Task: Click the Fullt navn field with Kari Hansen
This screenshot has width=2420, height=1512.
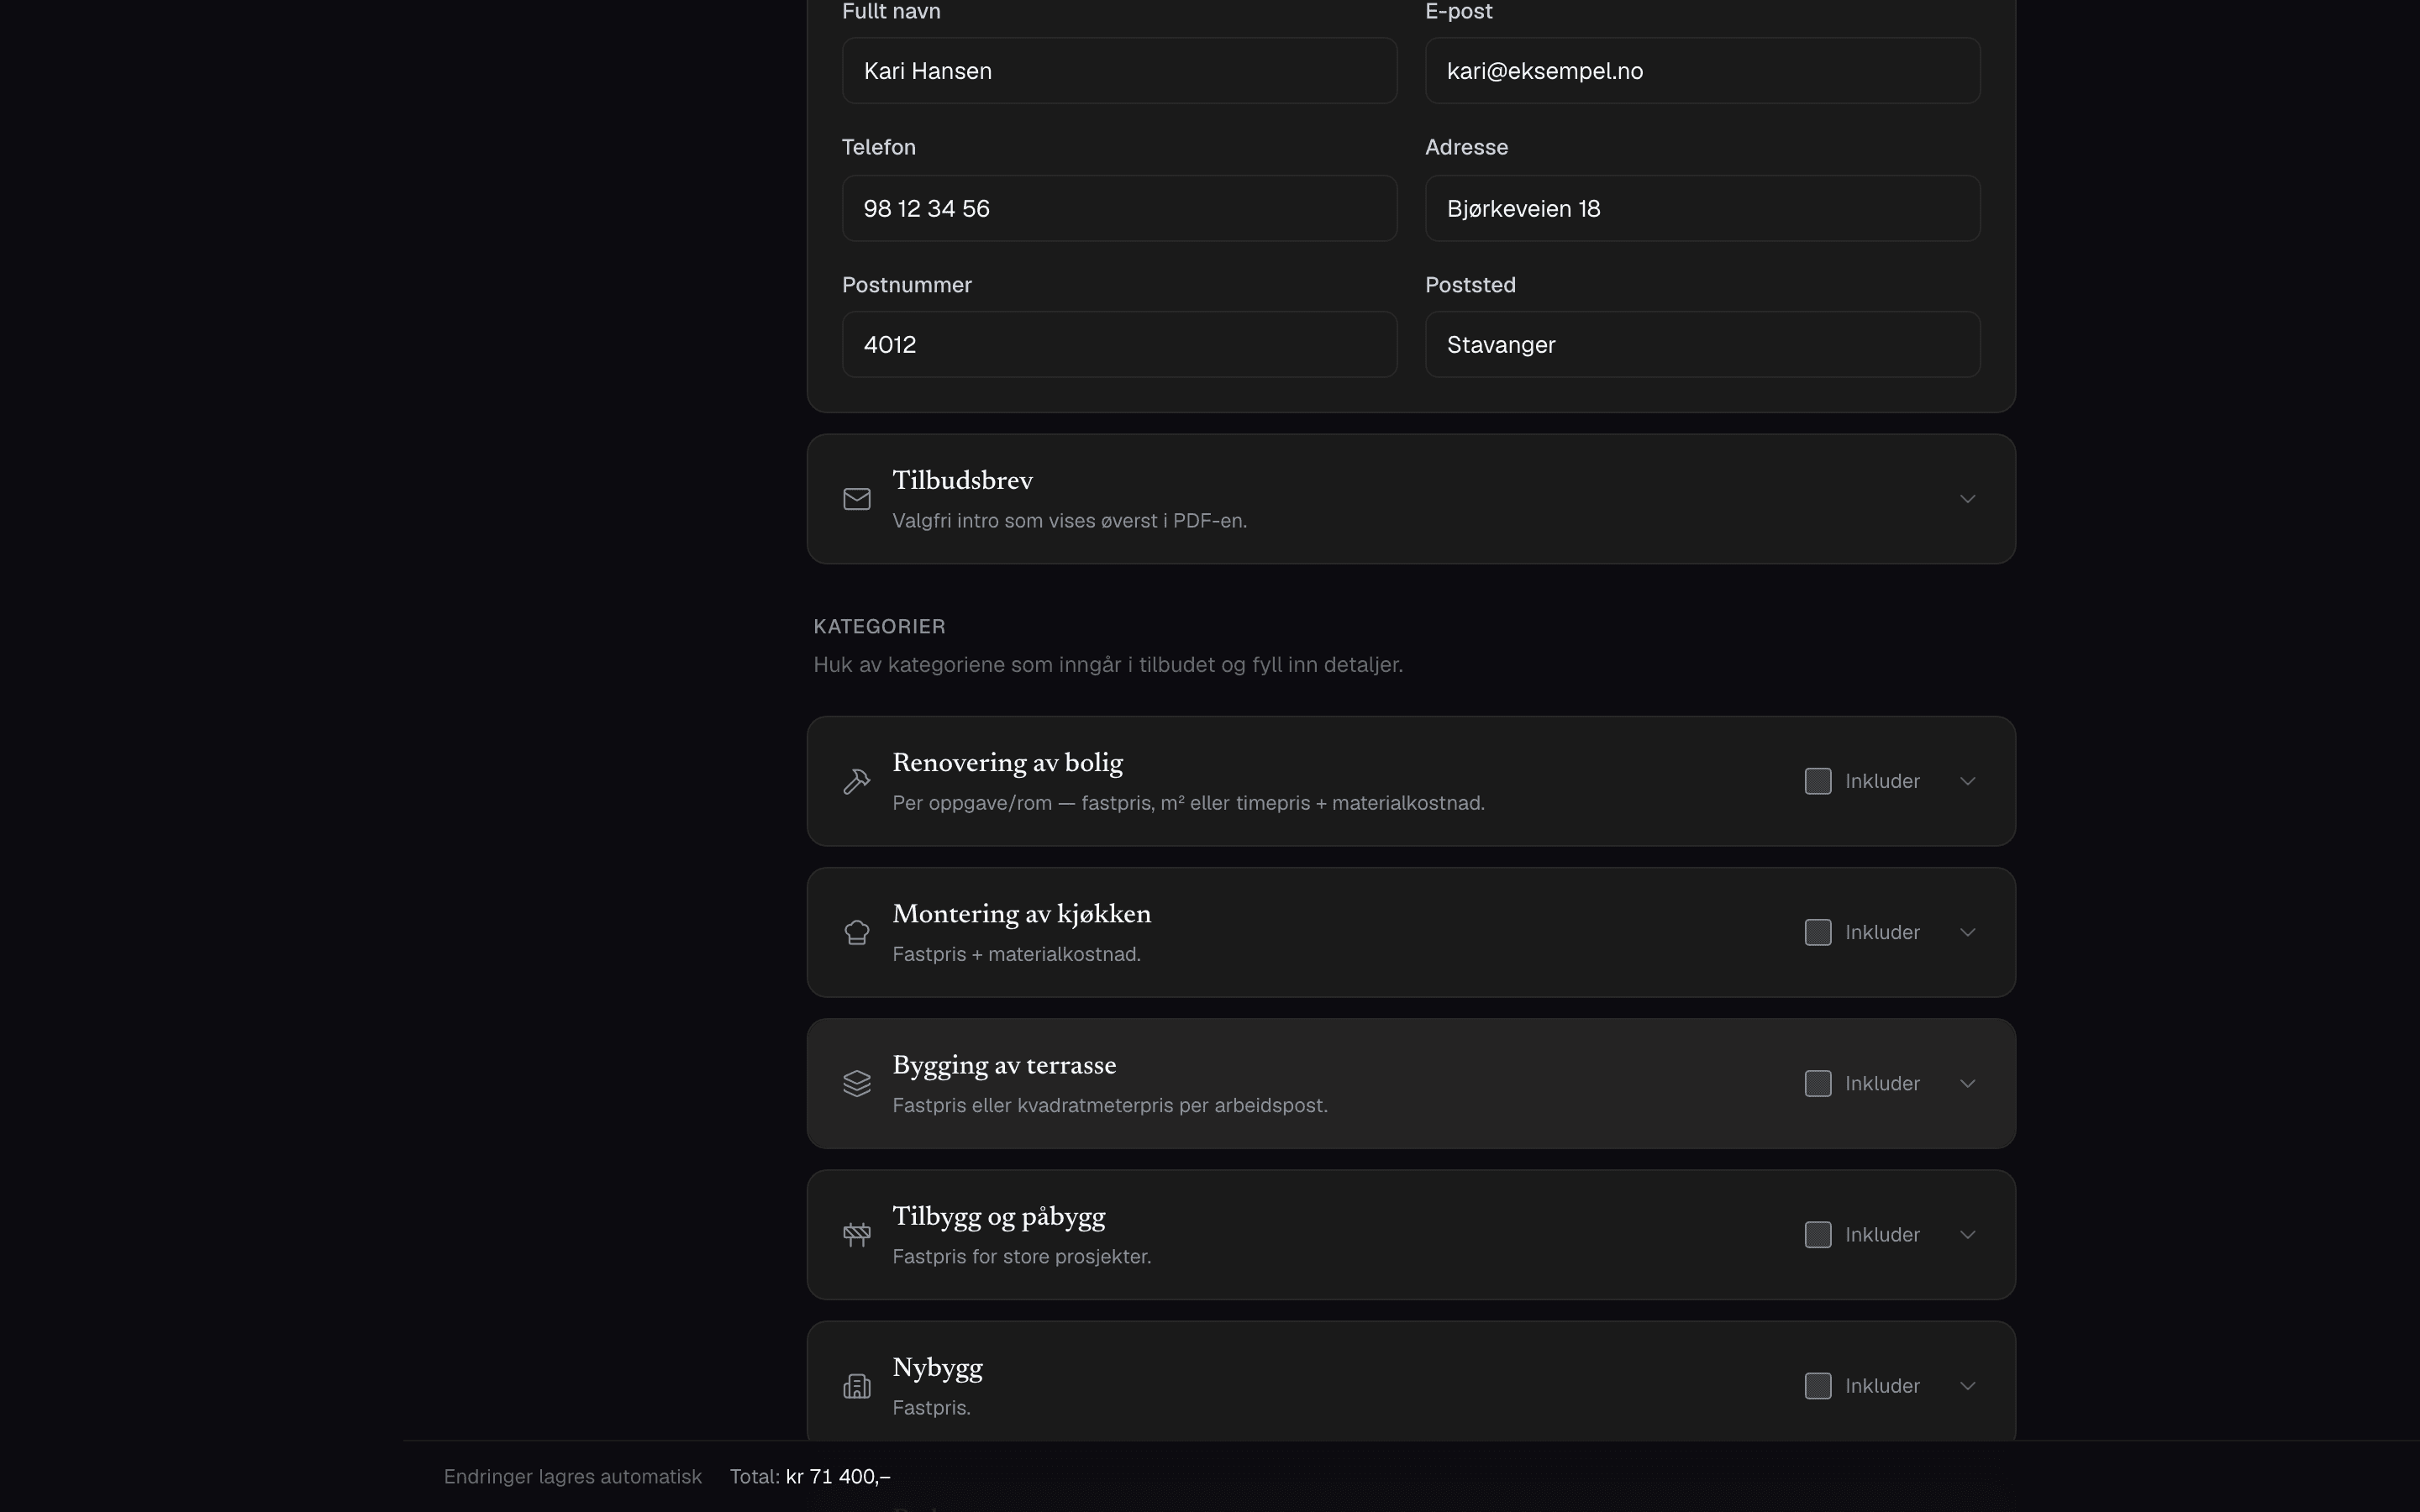Action: [1119, 71]
